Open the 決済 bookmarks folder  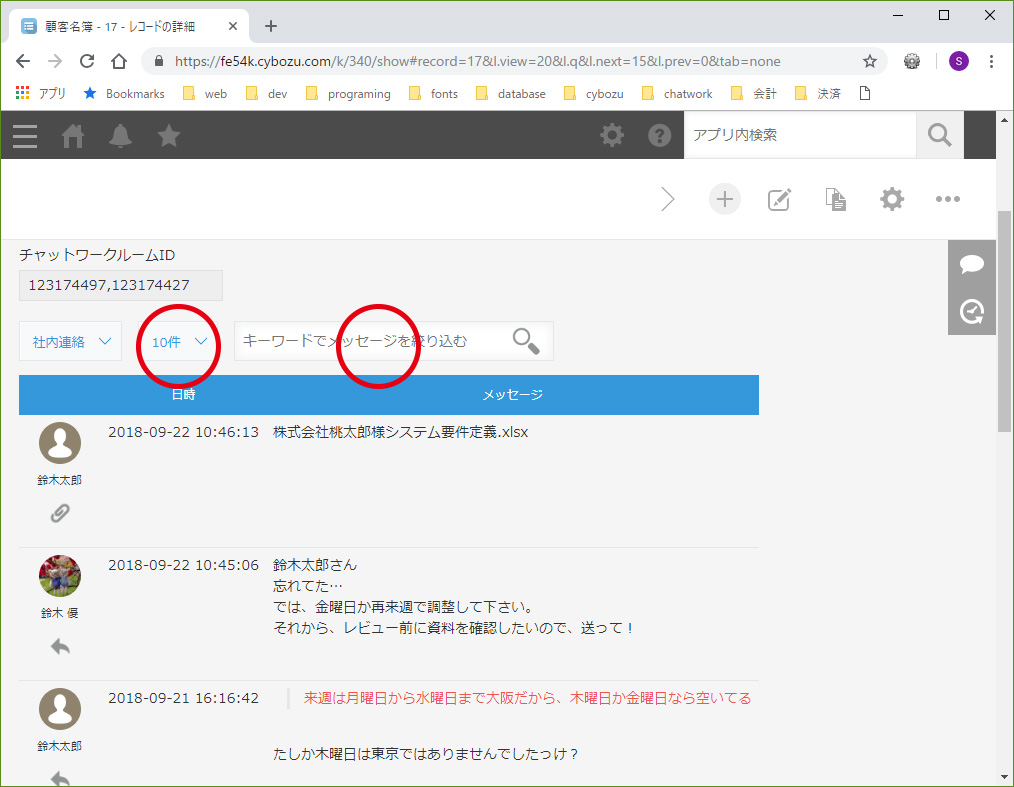click(x=817, y=94)
